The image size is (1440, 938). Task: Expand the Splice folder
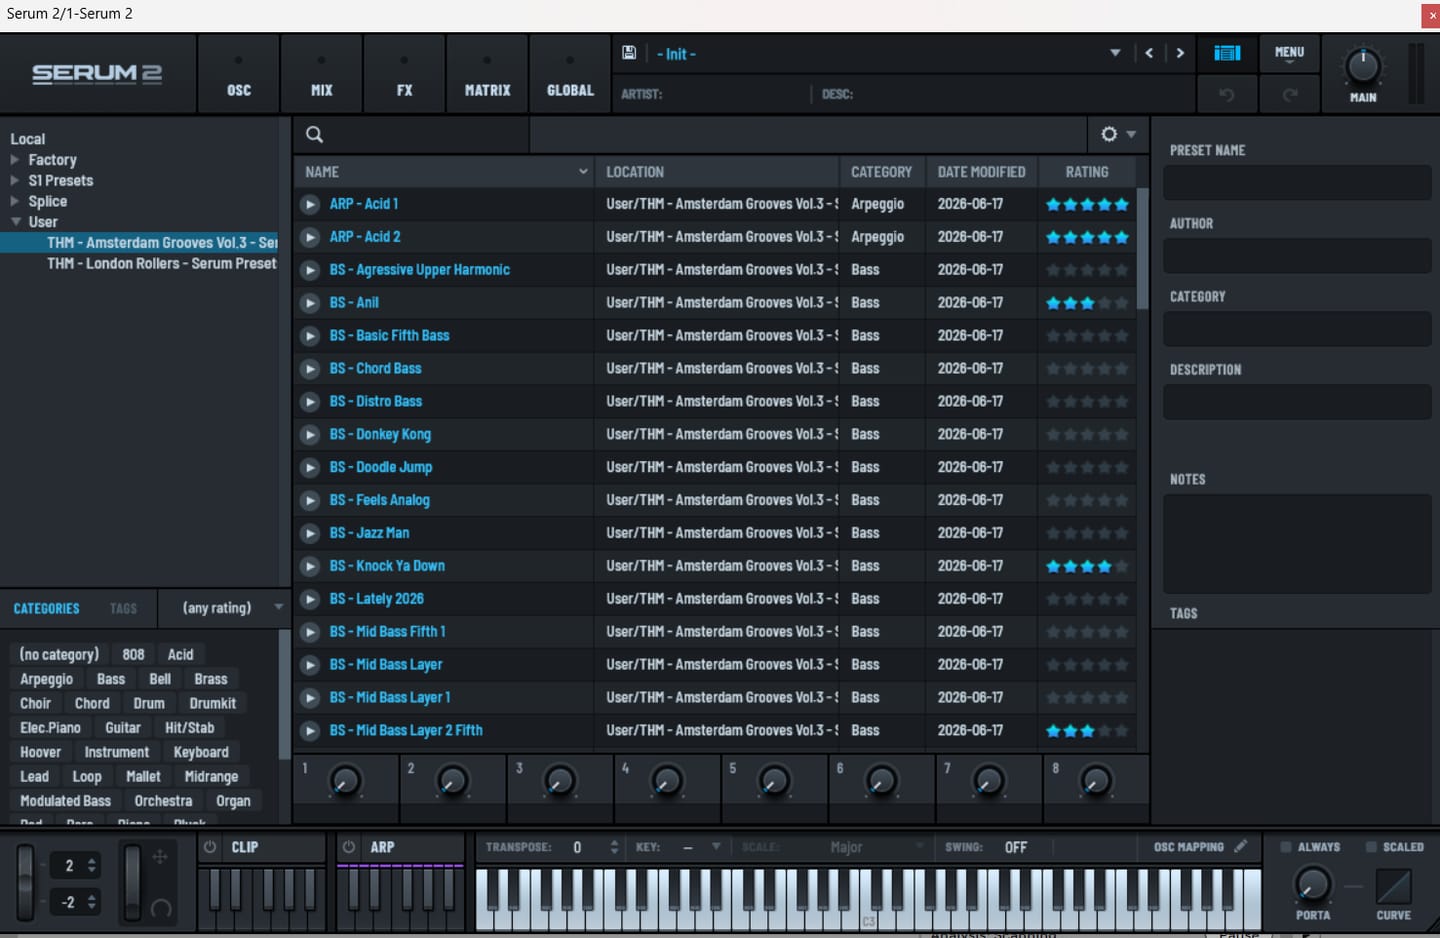coord(15,201)
